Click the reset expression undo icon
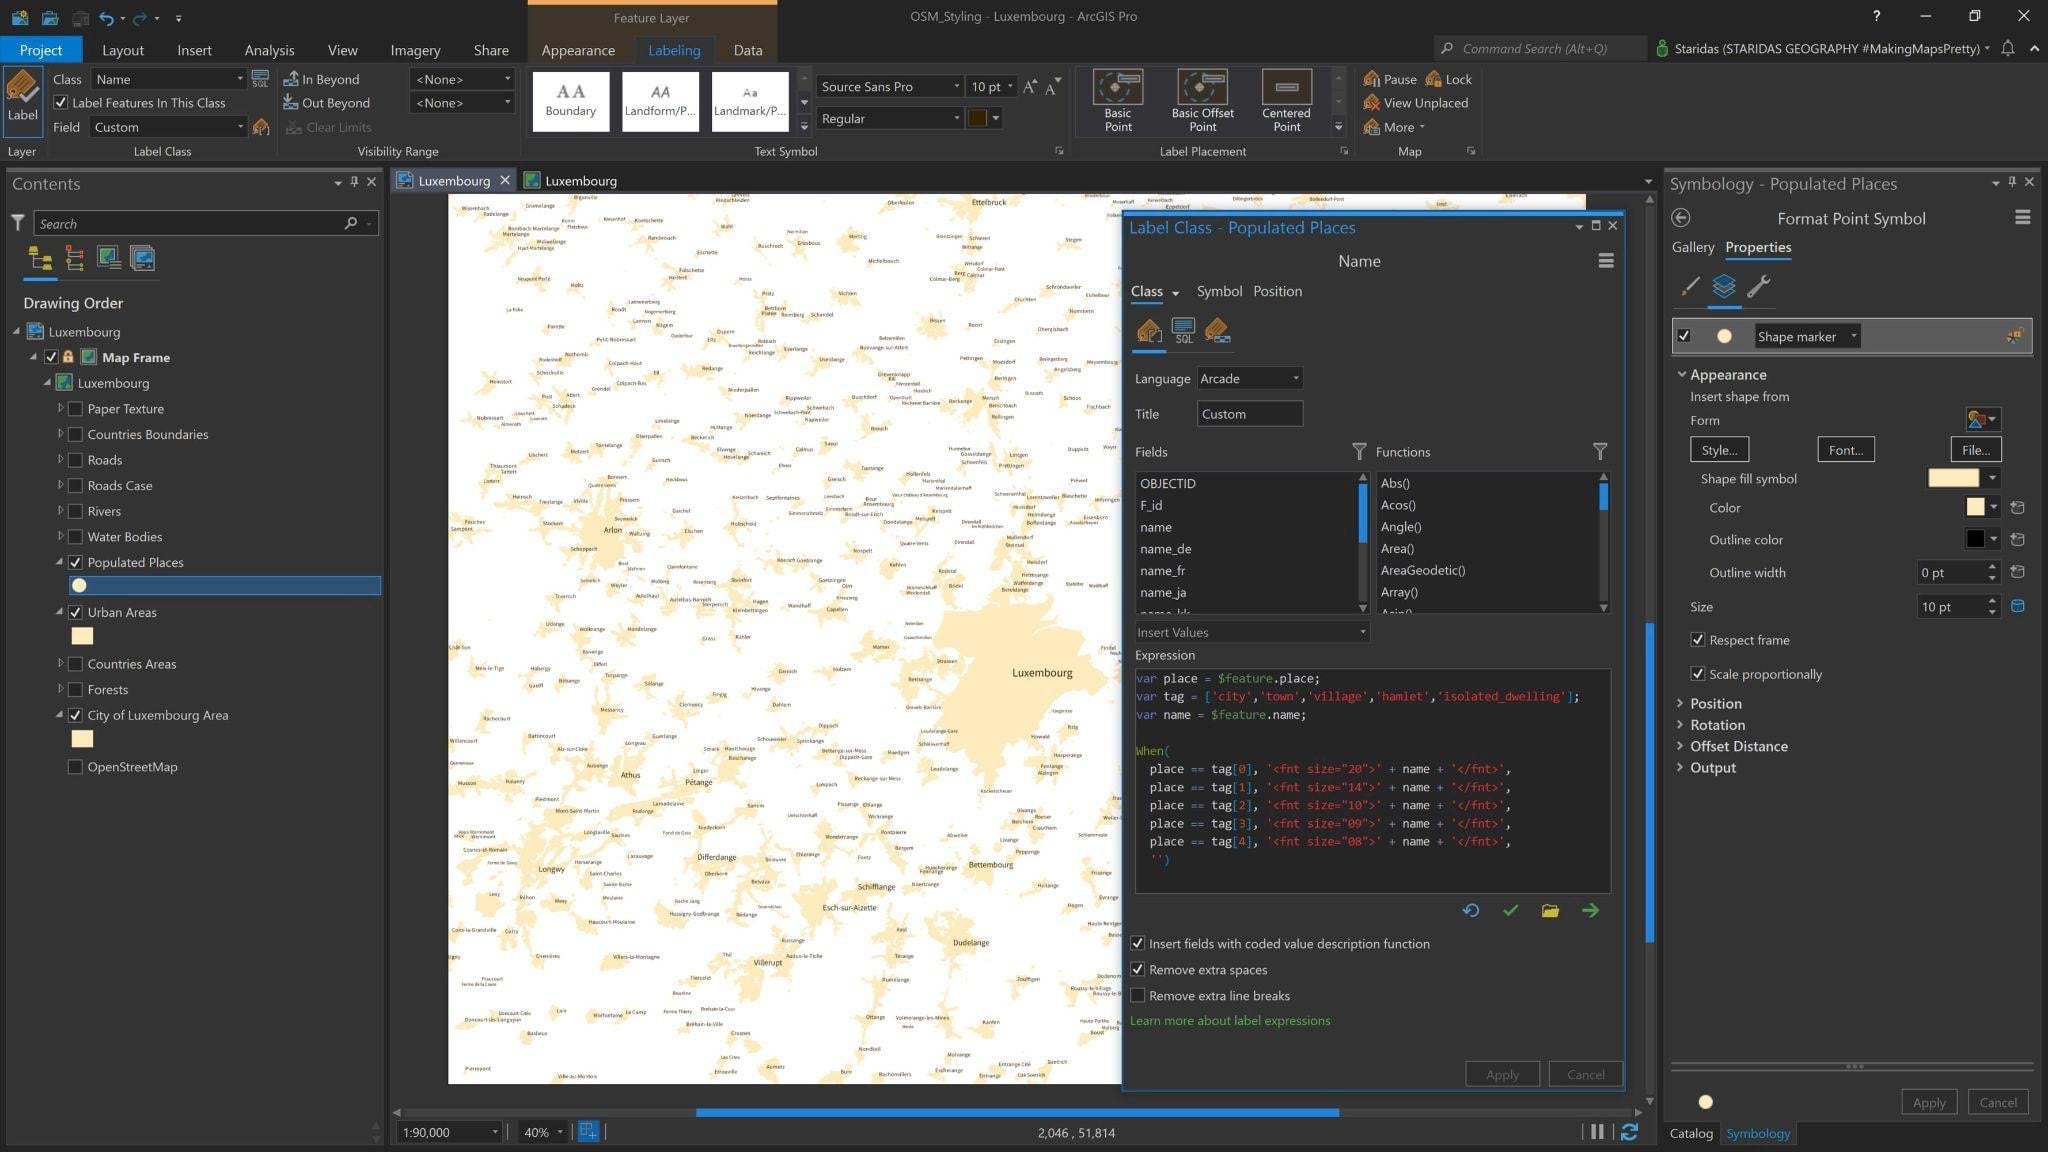The height and width of the screenshot is (1152, 2048). (1470, 911)
